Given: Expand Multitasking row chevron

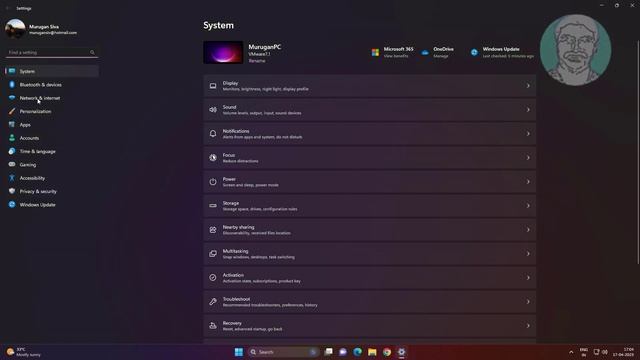Looking at the screenshot, I should coord(528,253).
